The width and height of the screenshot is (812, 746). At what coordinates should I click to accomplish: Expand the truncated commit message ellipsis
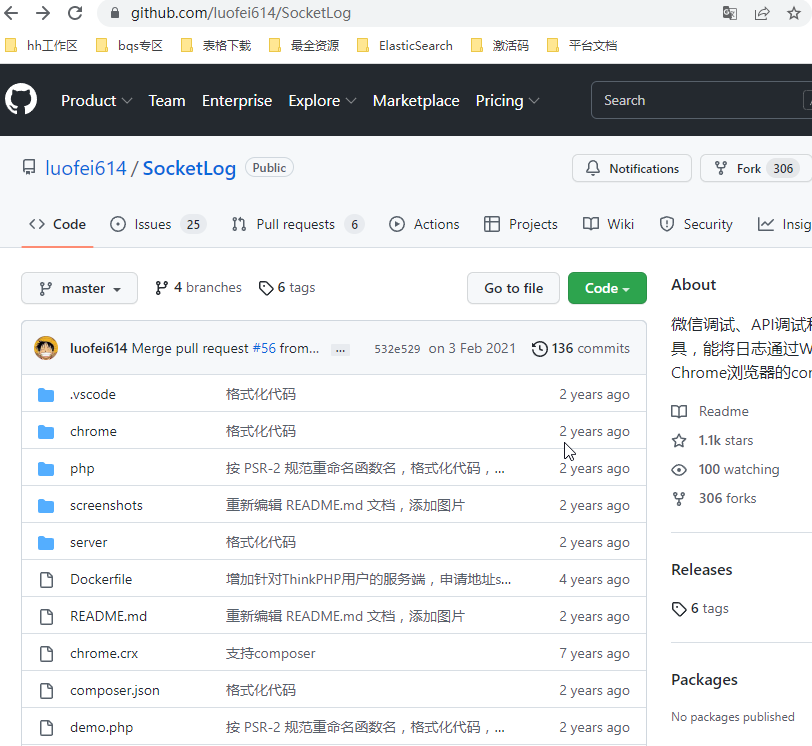pos(340,349)
